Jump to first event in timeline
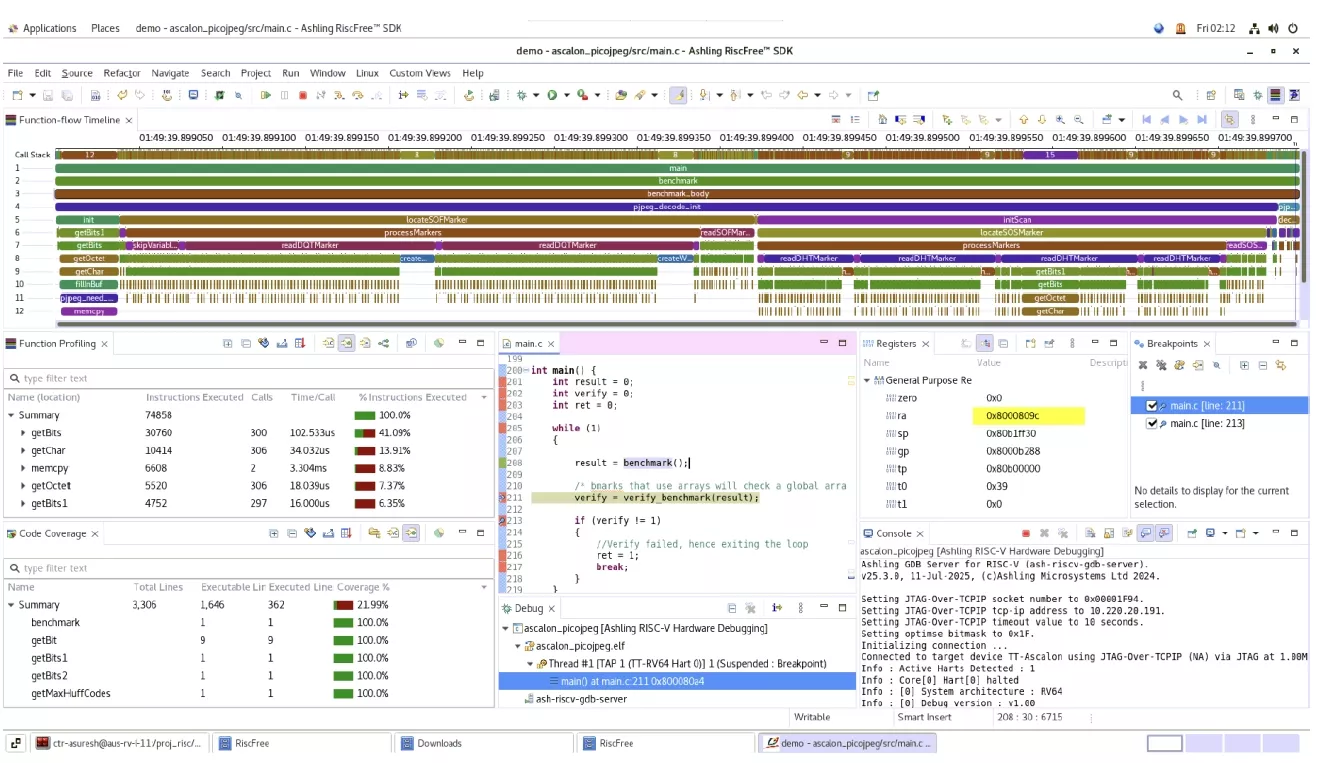This screenshot has width=1319, height=763. point(1146,119)
